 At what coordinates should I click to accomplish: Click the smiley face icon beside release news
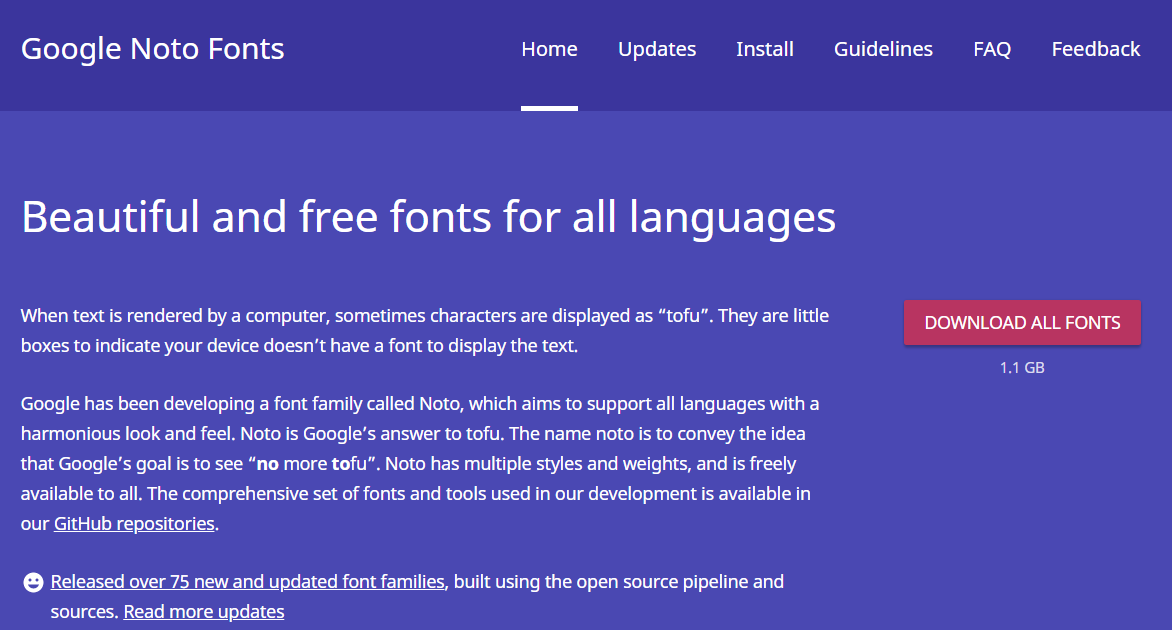point(33,582)
